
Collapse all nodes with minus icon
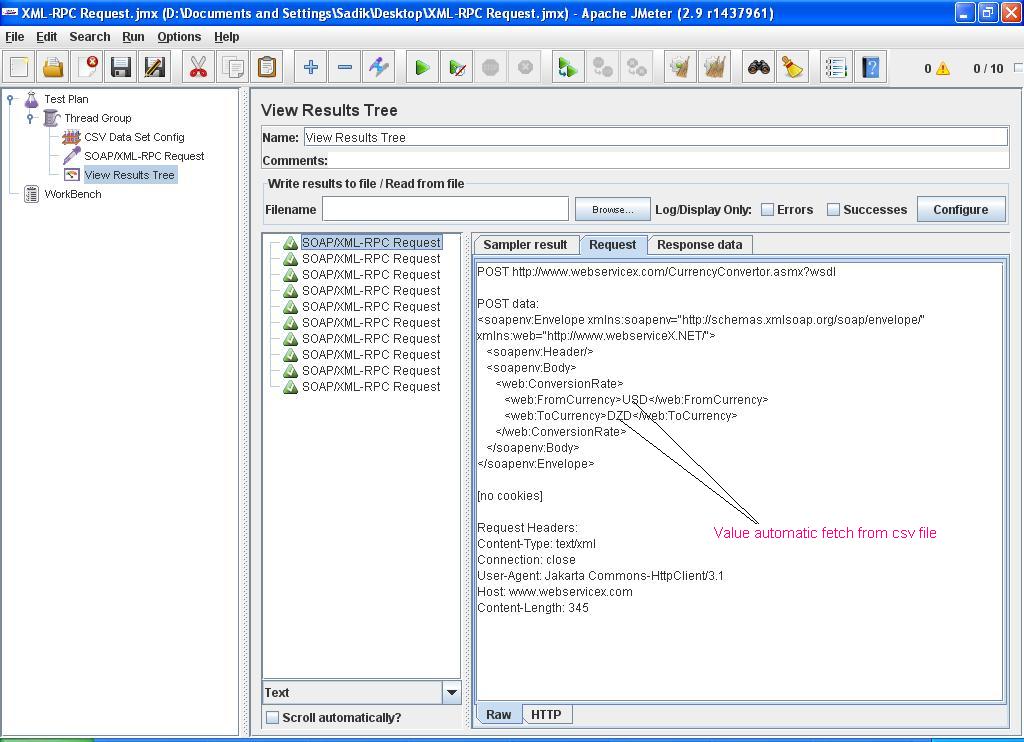[x=345, y=67]
